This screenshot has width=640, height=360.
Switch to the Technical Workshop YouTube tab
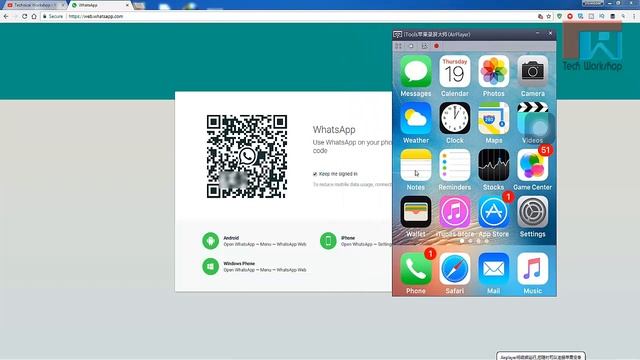click(35, 5)
